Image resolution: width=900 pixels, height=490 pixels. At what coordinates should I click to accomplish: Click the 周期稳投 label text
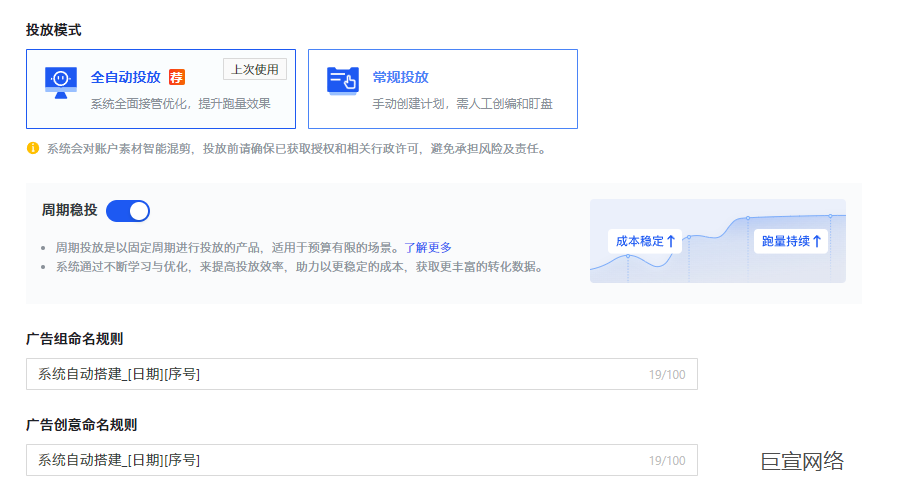69,211
